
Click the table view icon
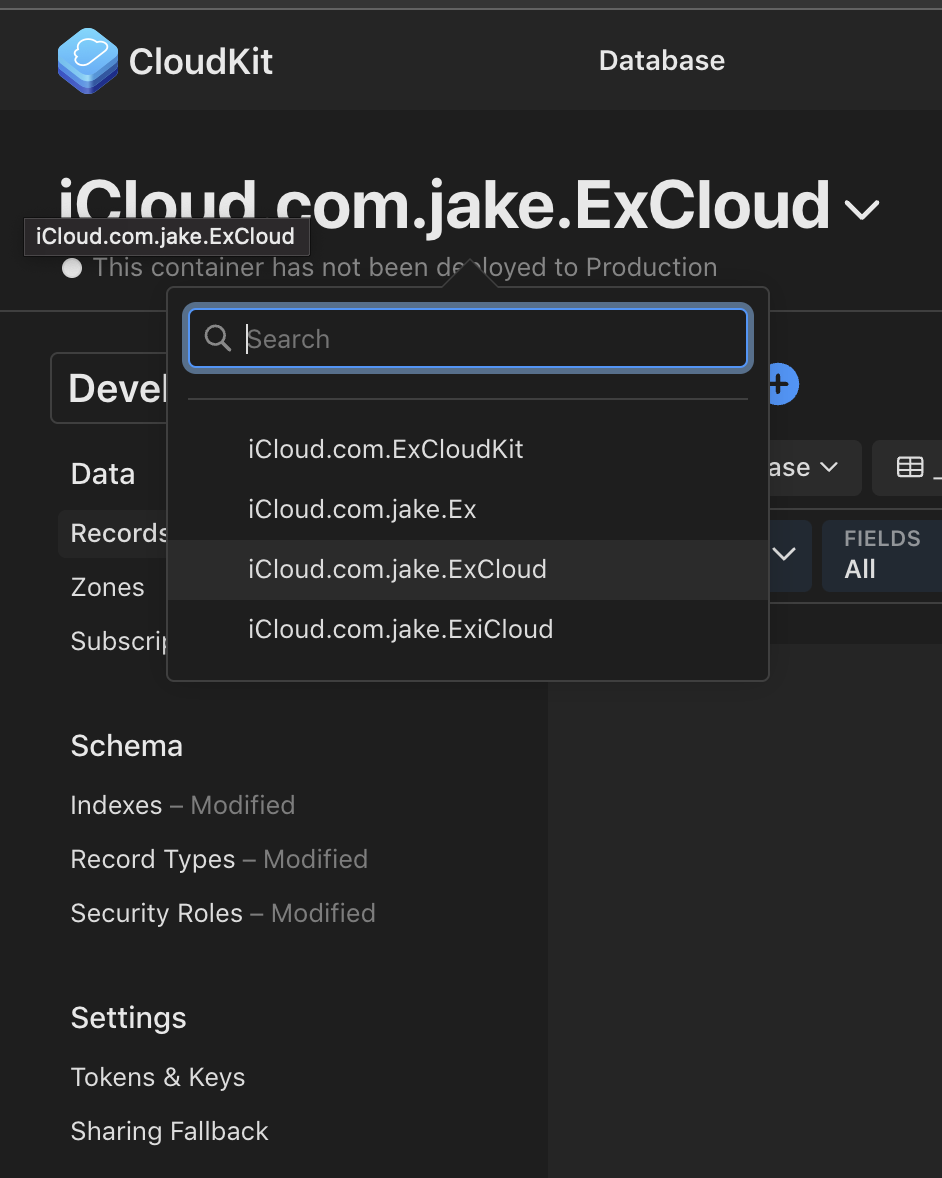click(x=910, y=467)
